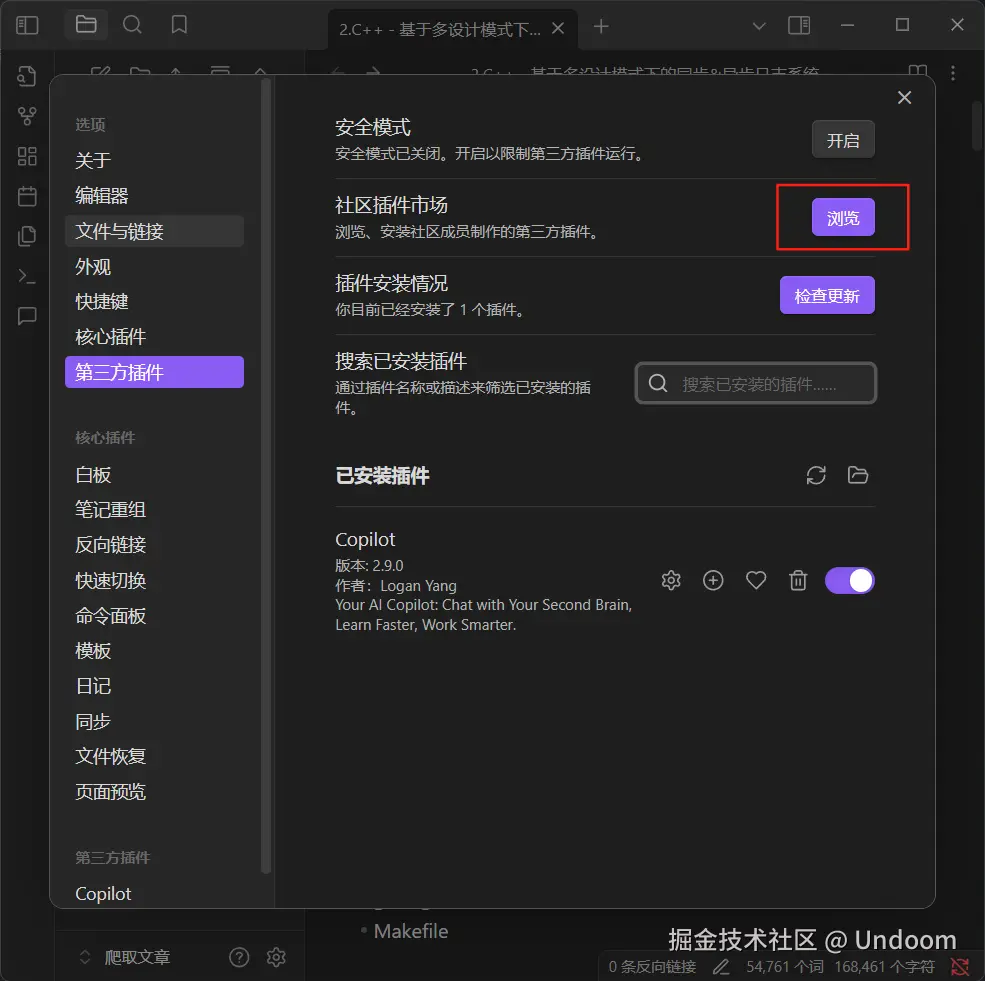The image size is (985, 981).
Task: Open 笔记重组 core plugin settings
Action: [x=155, y=509]
